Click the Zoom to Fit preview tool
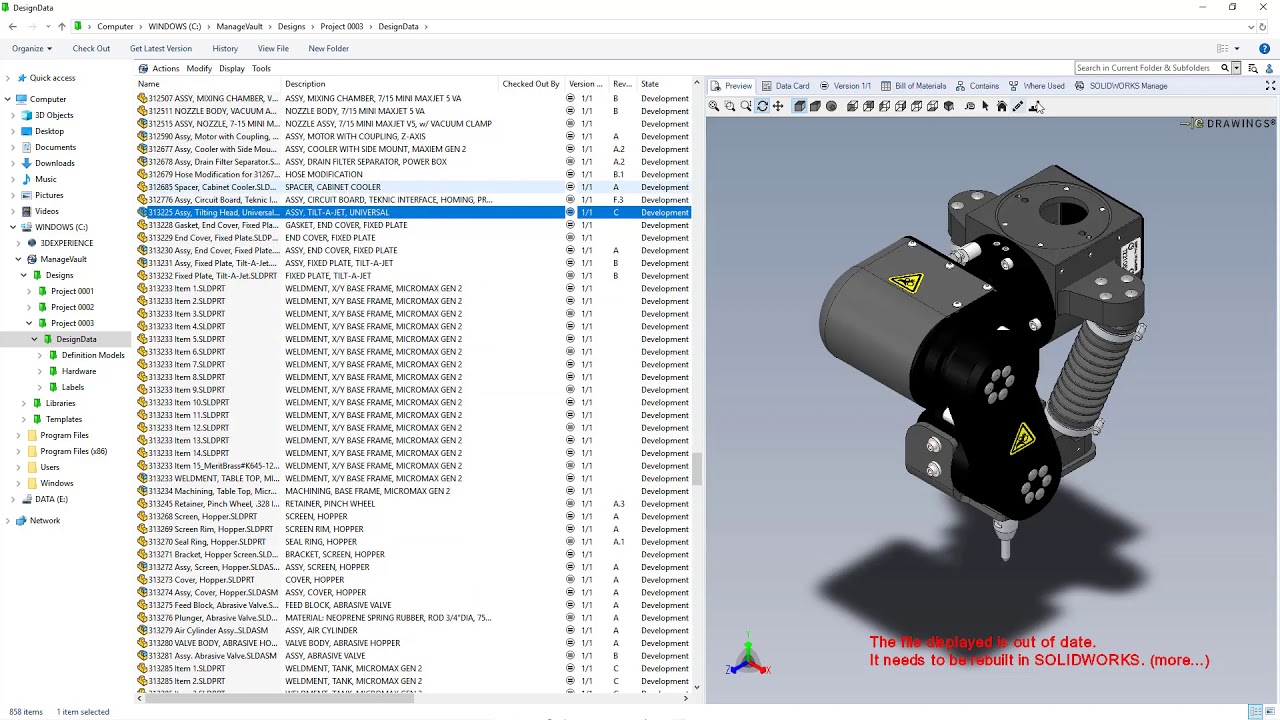 [x=714, y=106]
